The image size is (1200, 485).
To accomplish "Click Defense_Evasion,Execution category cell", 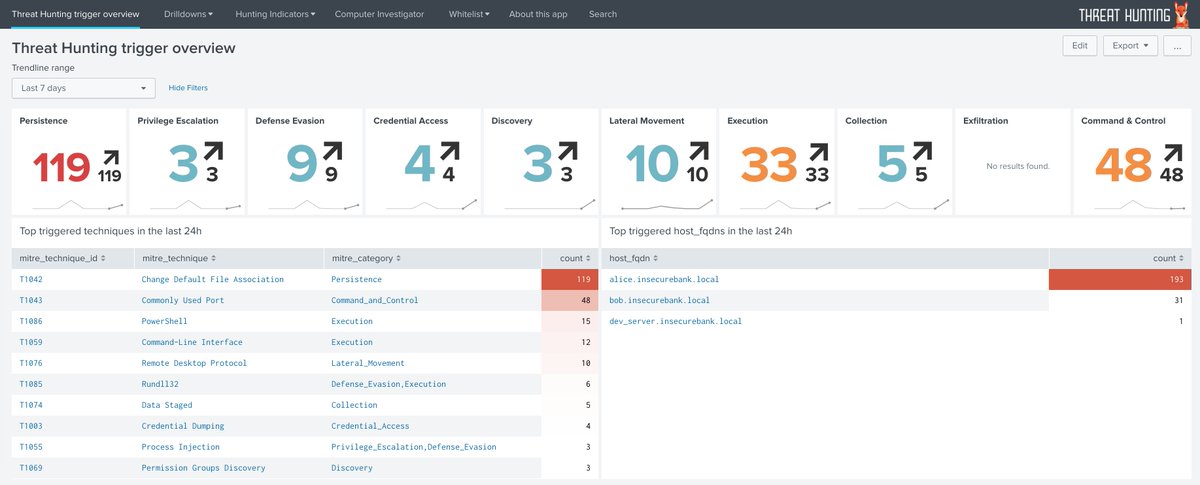I will coord(389,384).
